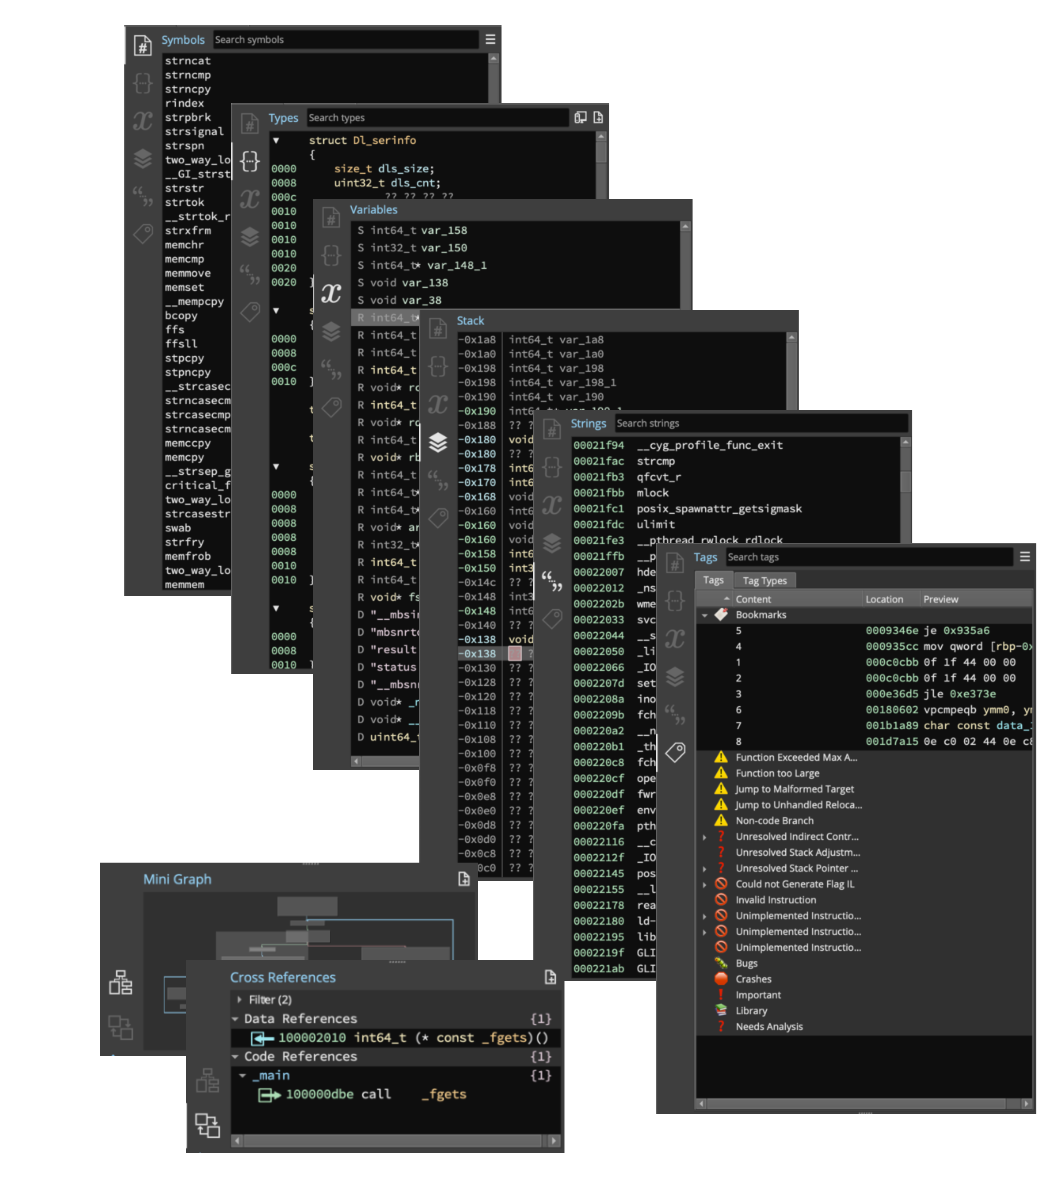This screenshot has width=1050, height=1200.
Task: Expand Unresolved Indirect Control tag group
Action: [x=705, y=837]
